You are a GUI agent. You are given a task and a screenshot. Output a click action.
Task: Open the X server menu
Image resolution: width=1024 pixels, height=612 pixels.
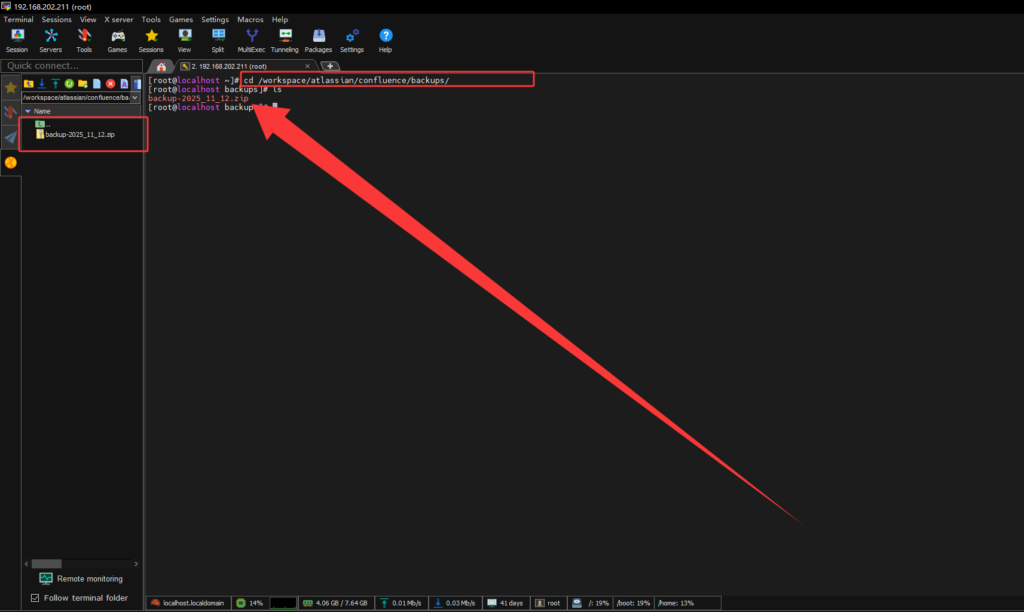(x=119, y=19)
